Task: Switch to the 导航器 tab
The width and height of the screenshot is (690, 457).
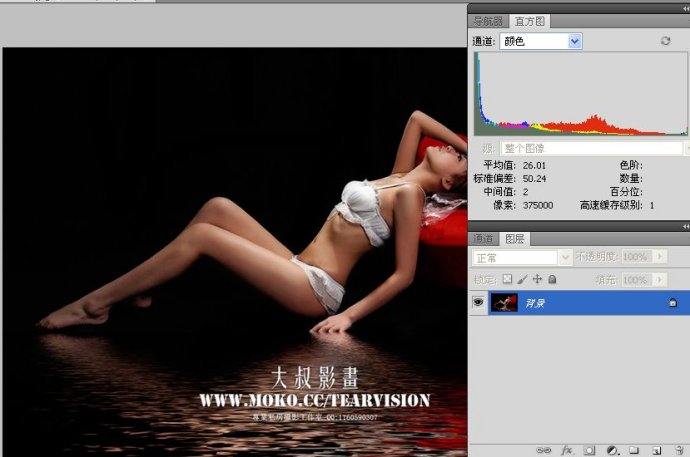Action: tap(488, 21)
